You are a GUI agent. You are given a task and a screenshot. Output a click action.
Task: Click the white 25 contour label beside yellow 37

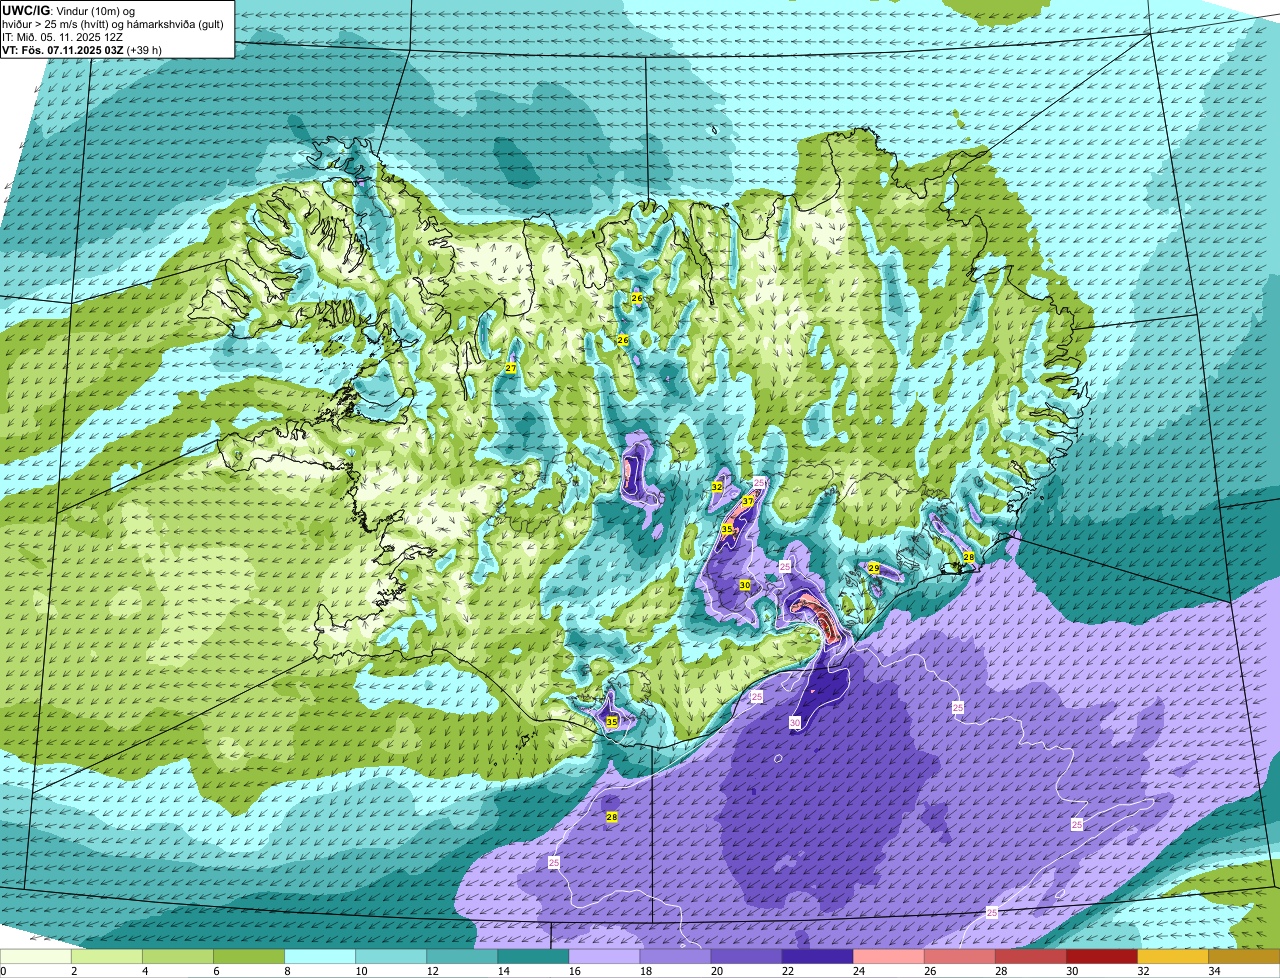pos(759,483)
